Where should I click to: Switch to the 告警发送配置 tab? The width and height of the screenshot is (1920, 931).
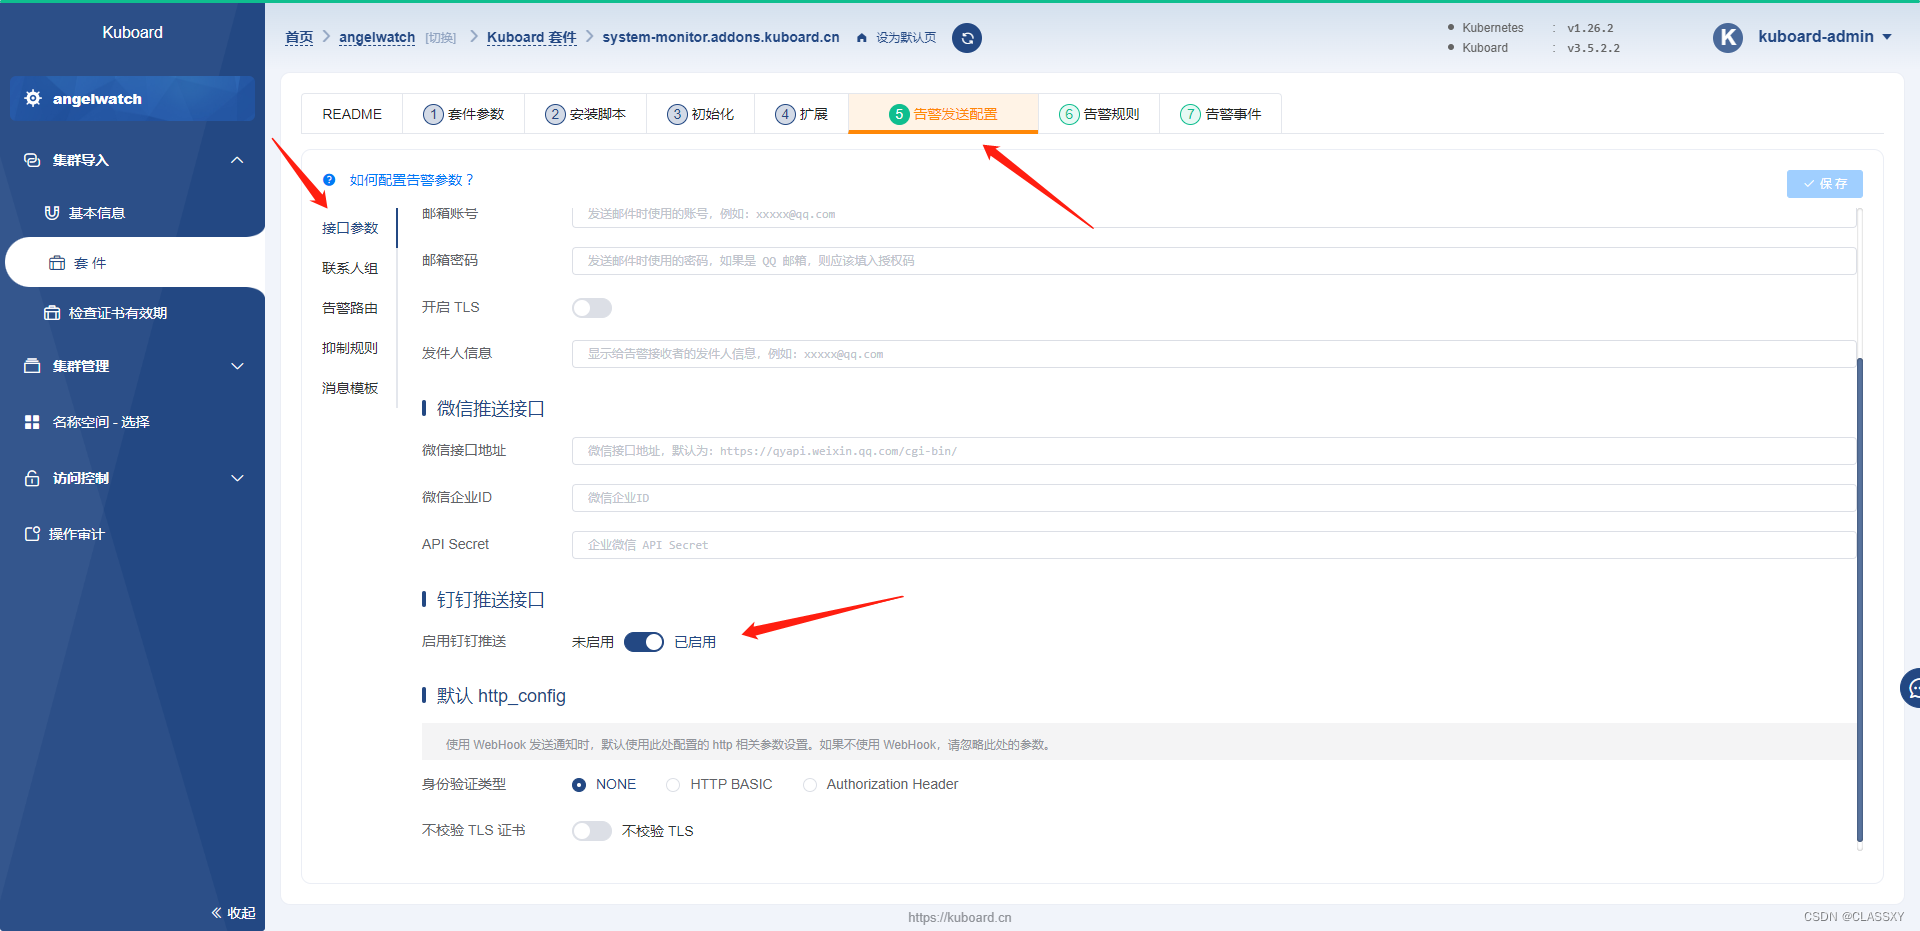click(943, 114)
